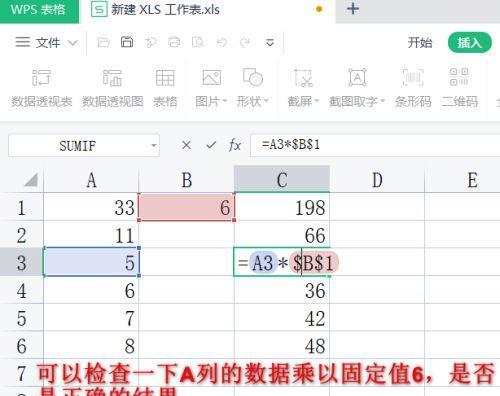
Task: Click cell A5 containing 7
Action: (x=91, y=318)
